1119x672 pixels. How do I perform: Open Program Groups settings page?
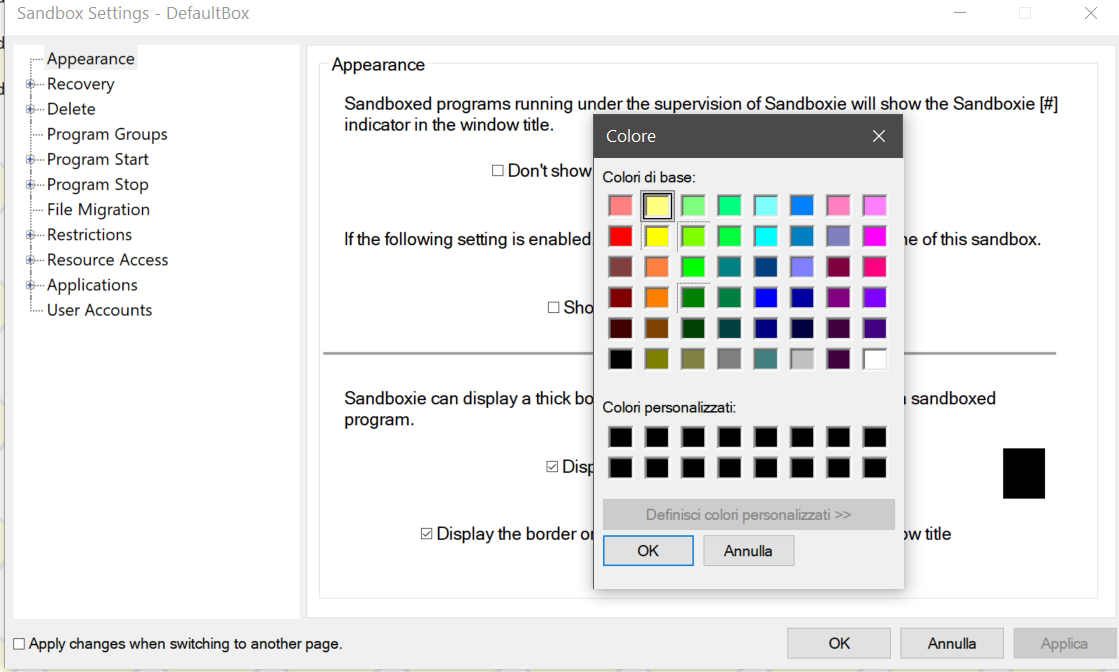coord(107,134)
